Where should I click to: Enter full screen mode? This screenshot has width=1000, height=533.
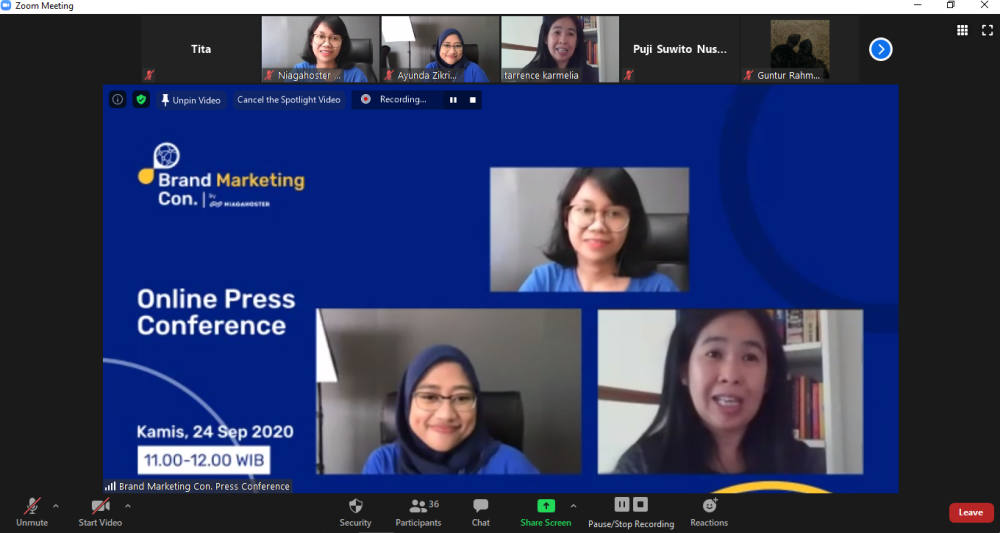point(987,30)
